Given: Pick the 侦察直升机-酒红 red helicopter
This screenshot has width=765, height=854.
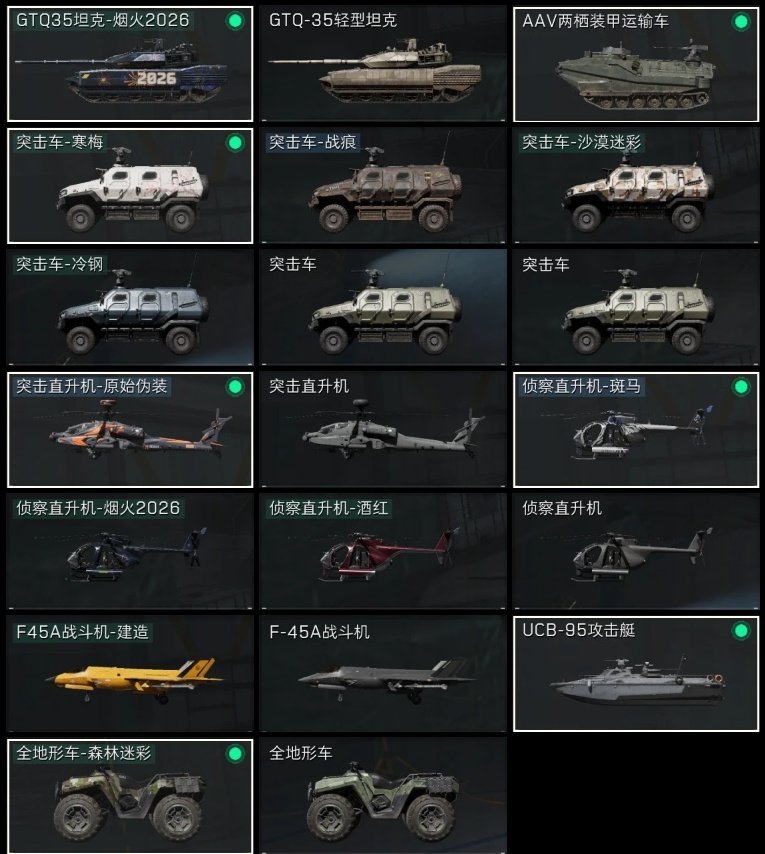Looking at the screenshot, I should coord(383,552).
